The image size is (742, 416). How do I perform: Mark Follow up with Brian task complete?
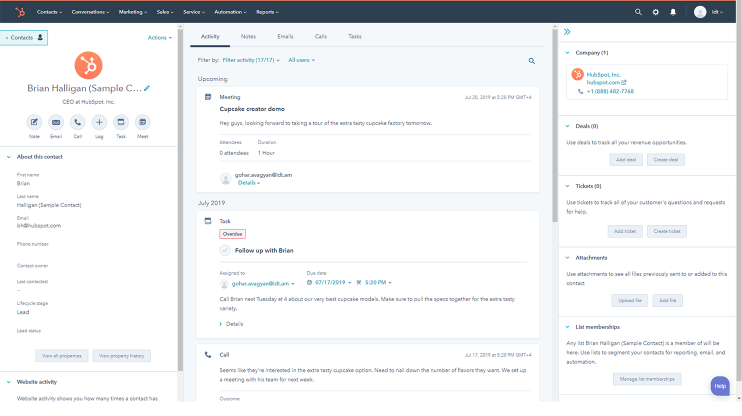click(225, 250)
